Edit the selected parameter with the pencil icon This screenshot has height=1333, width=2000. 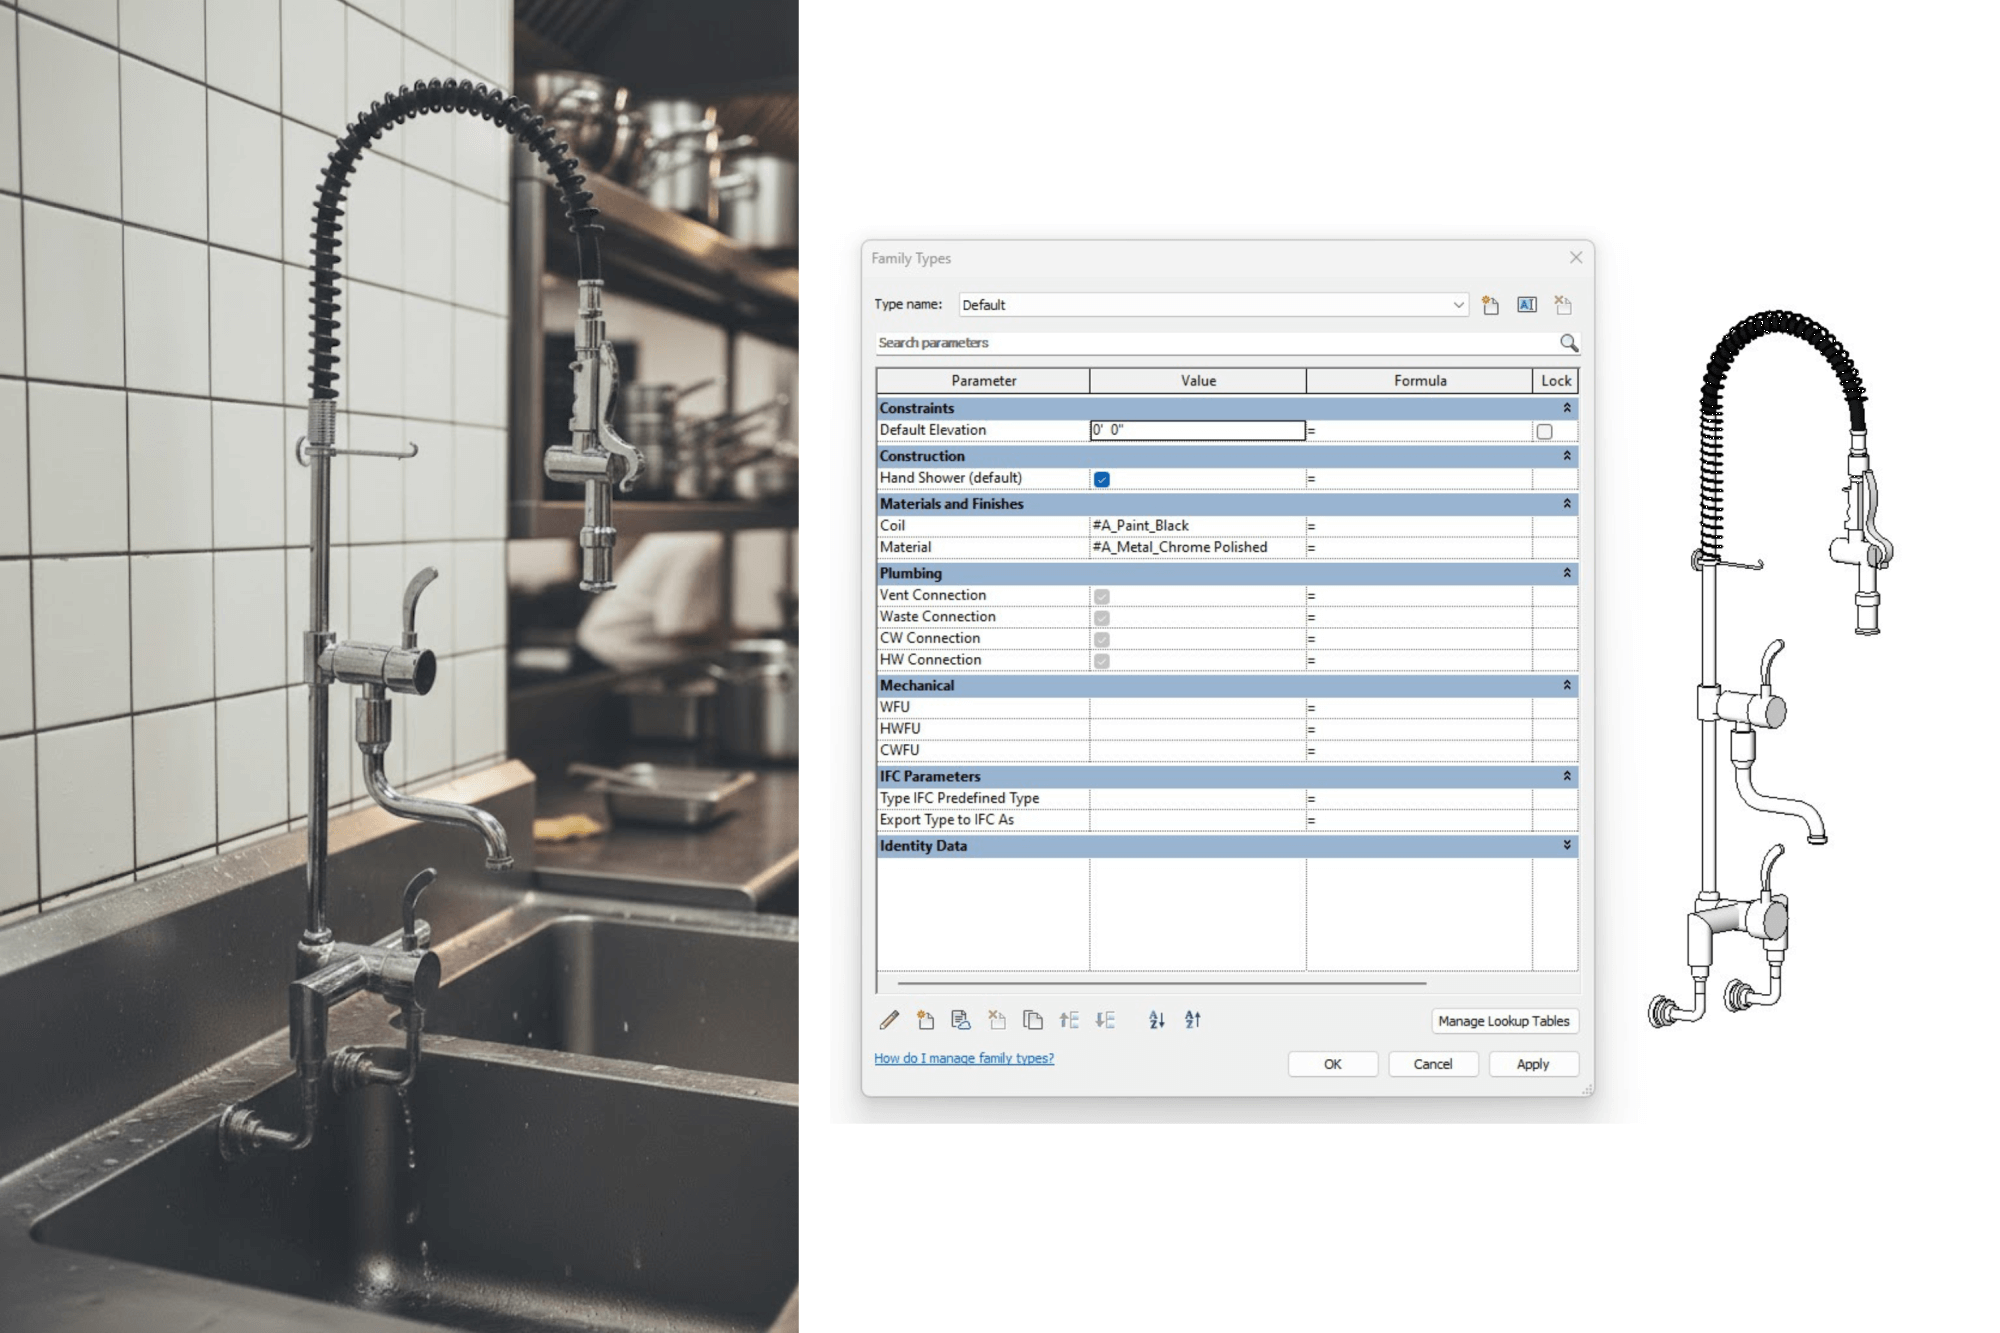[888, 1020]
